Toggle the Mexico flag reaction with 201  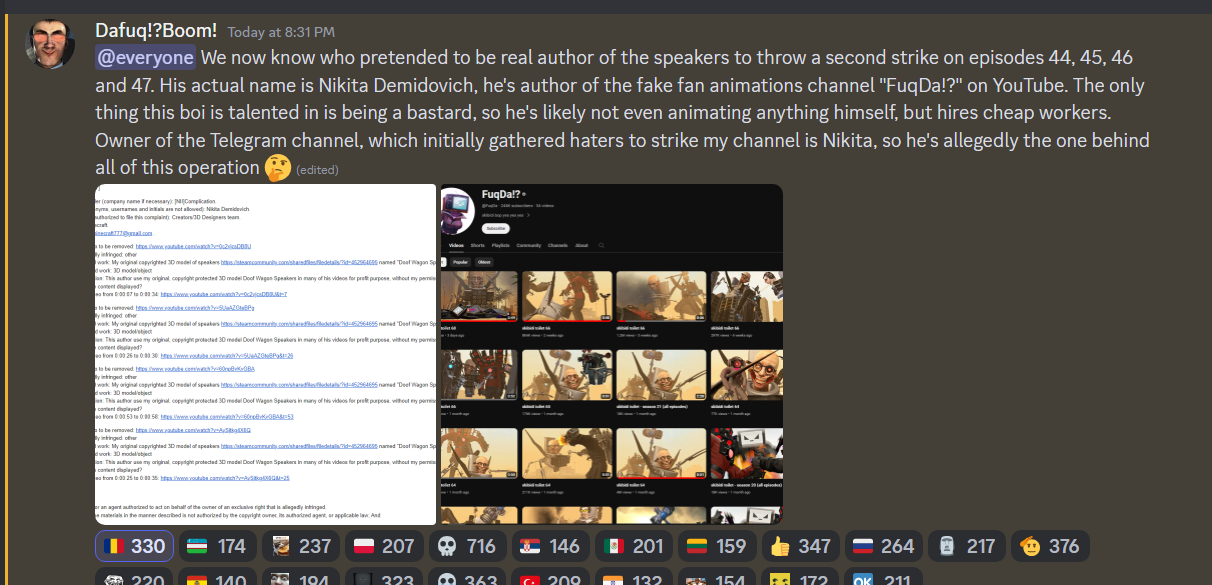tap(634, 546)
